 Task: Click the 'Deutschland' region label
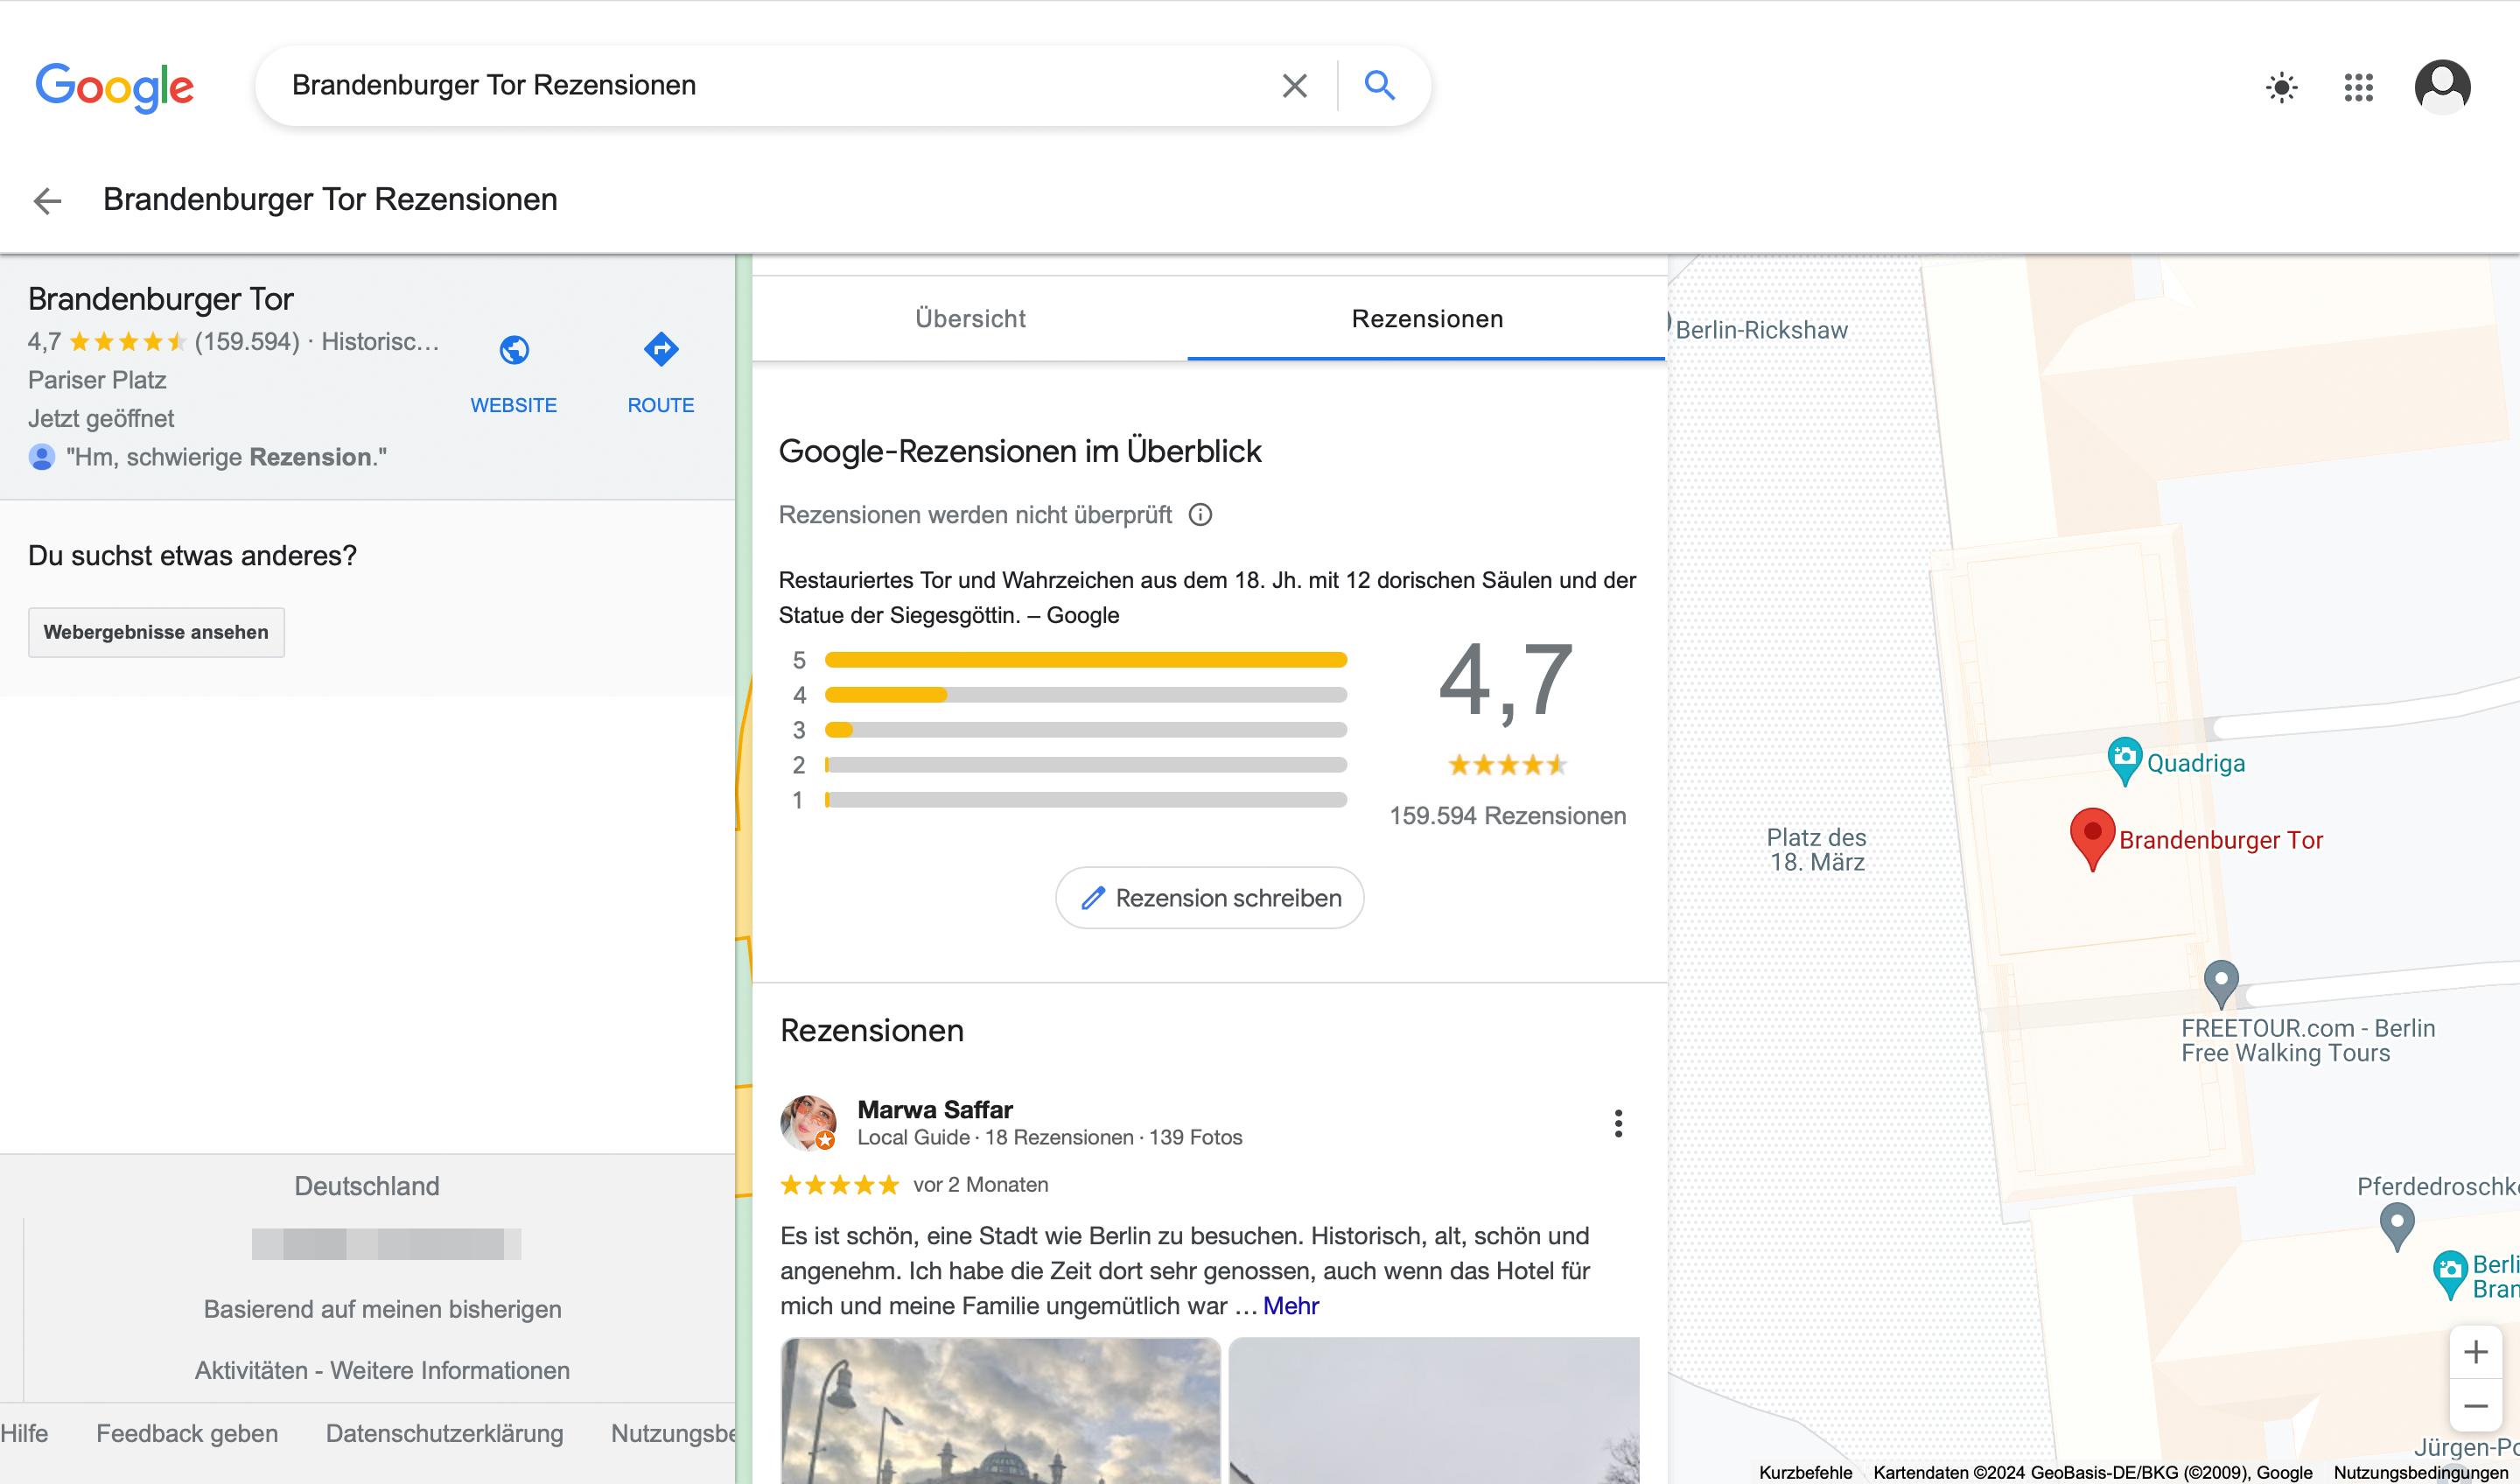(x=367, y=1186)
